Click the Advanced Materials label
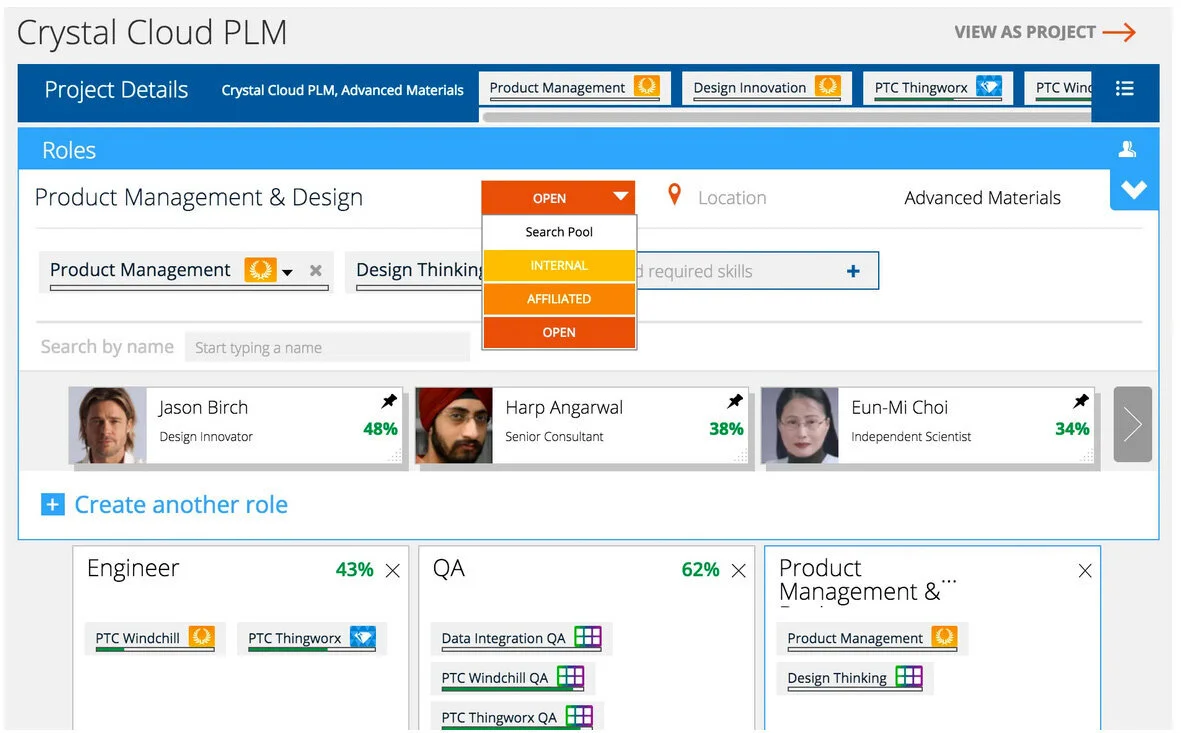1181x733 pixels. (982, 197)
